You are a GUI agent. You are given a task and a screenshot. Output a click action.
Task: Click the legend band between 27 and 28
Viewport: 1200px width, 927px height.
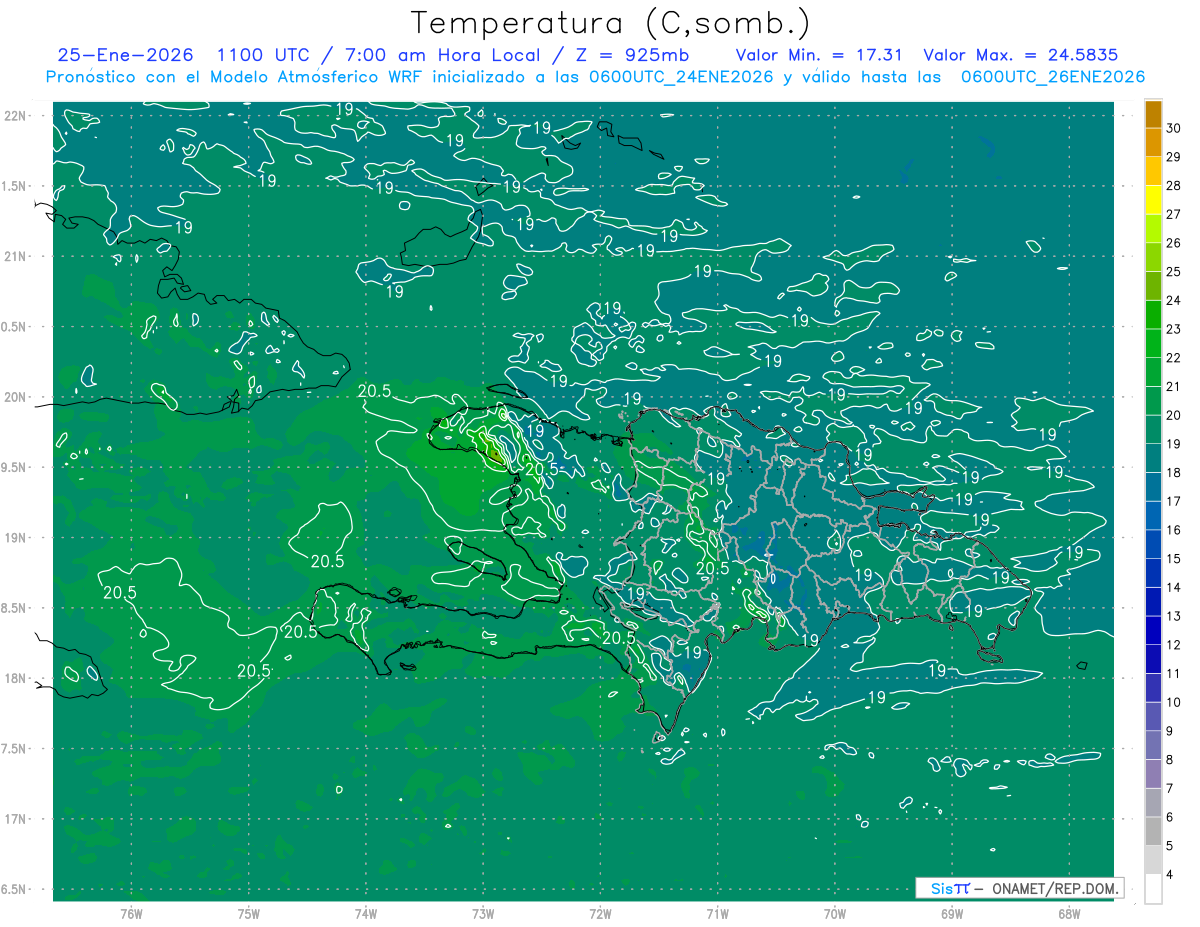coord(1153,200)
